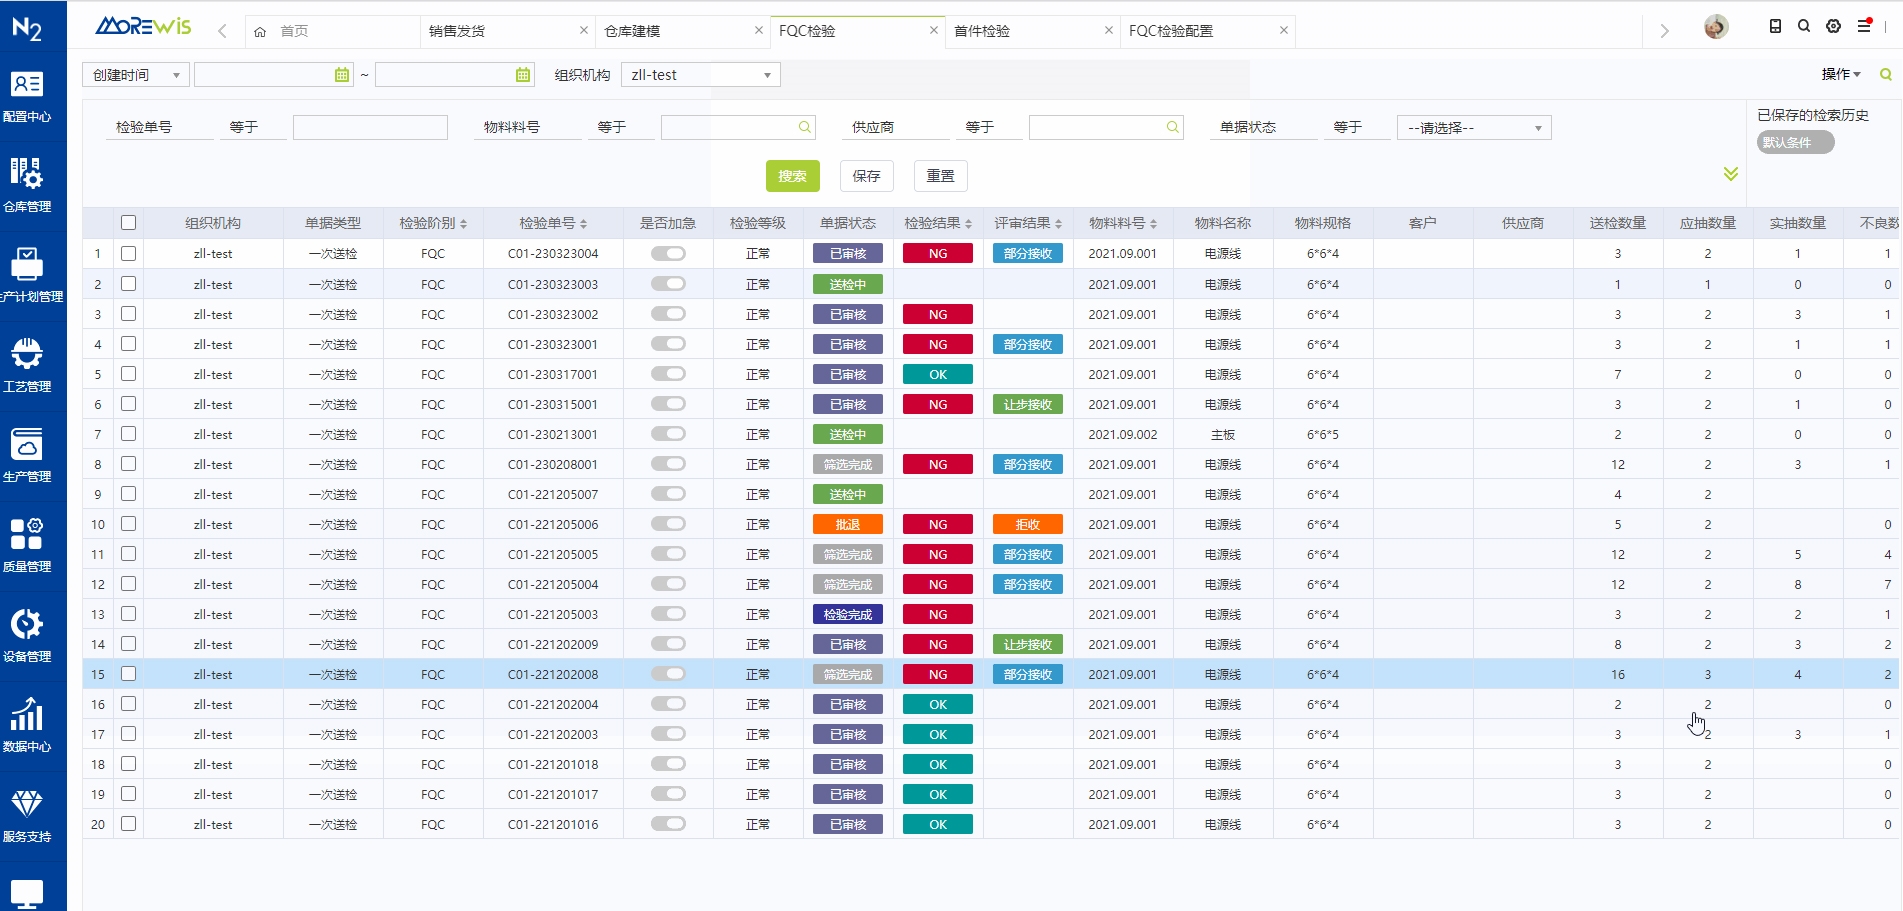Switch to the 首件检验 tab
1903x911 pixels.
[982, 31]
